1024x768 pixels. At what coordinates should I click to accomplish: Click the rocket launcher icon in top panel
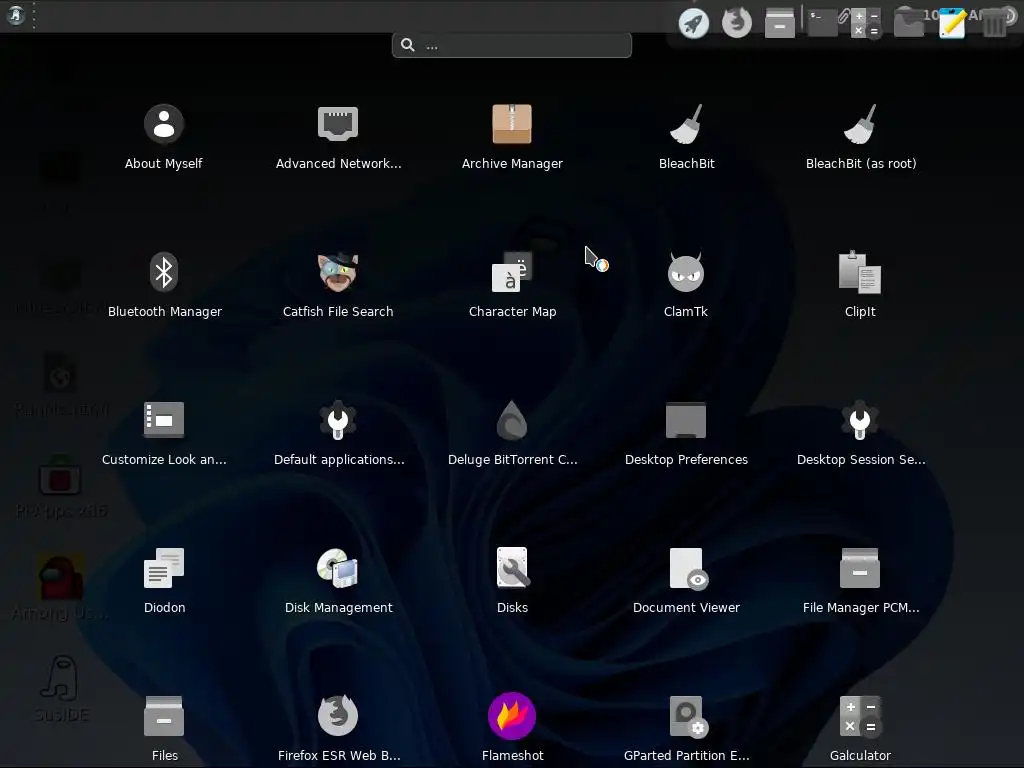(694, 23)
